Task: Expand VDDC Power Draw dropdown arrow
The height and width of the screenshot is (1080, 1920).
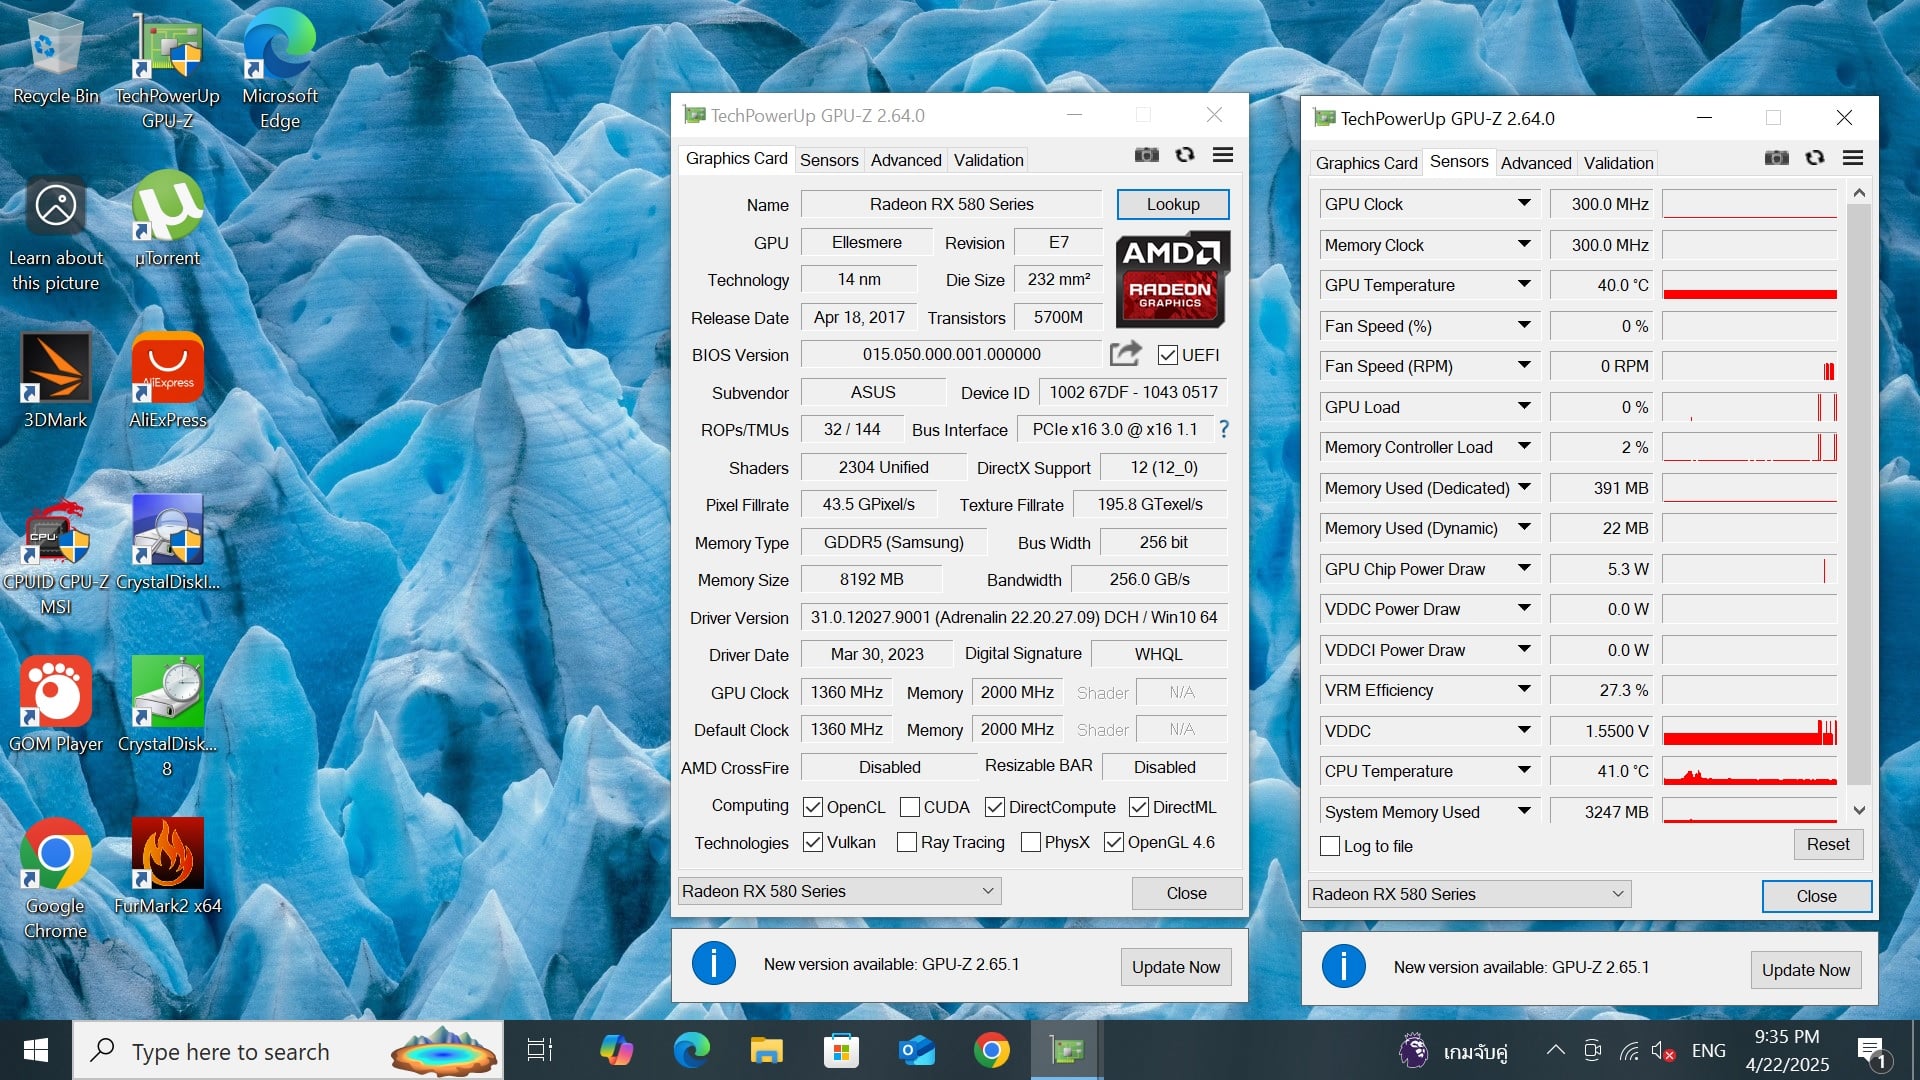Action: click(1524, 608)
